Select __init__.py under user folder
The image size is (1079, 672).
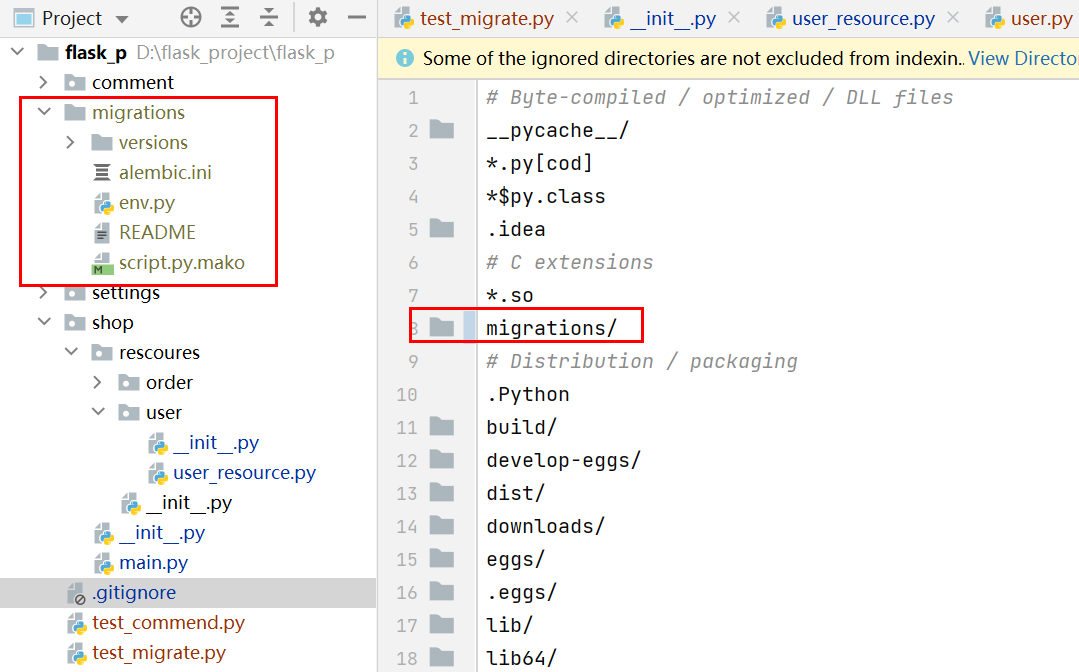[x=216, y=442]
